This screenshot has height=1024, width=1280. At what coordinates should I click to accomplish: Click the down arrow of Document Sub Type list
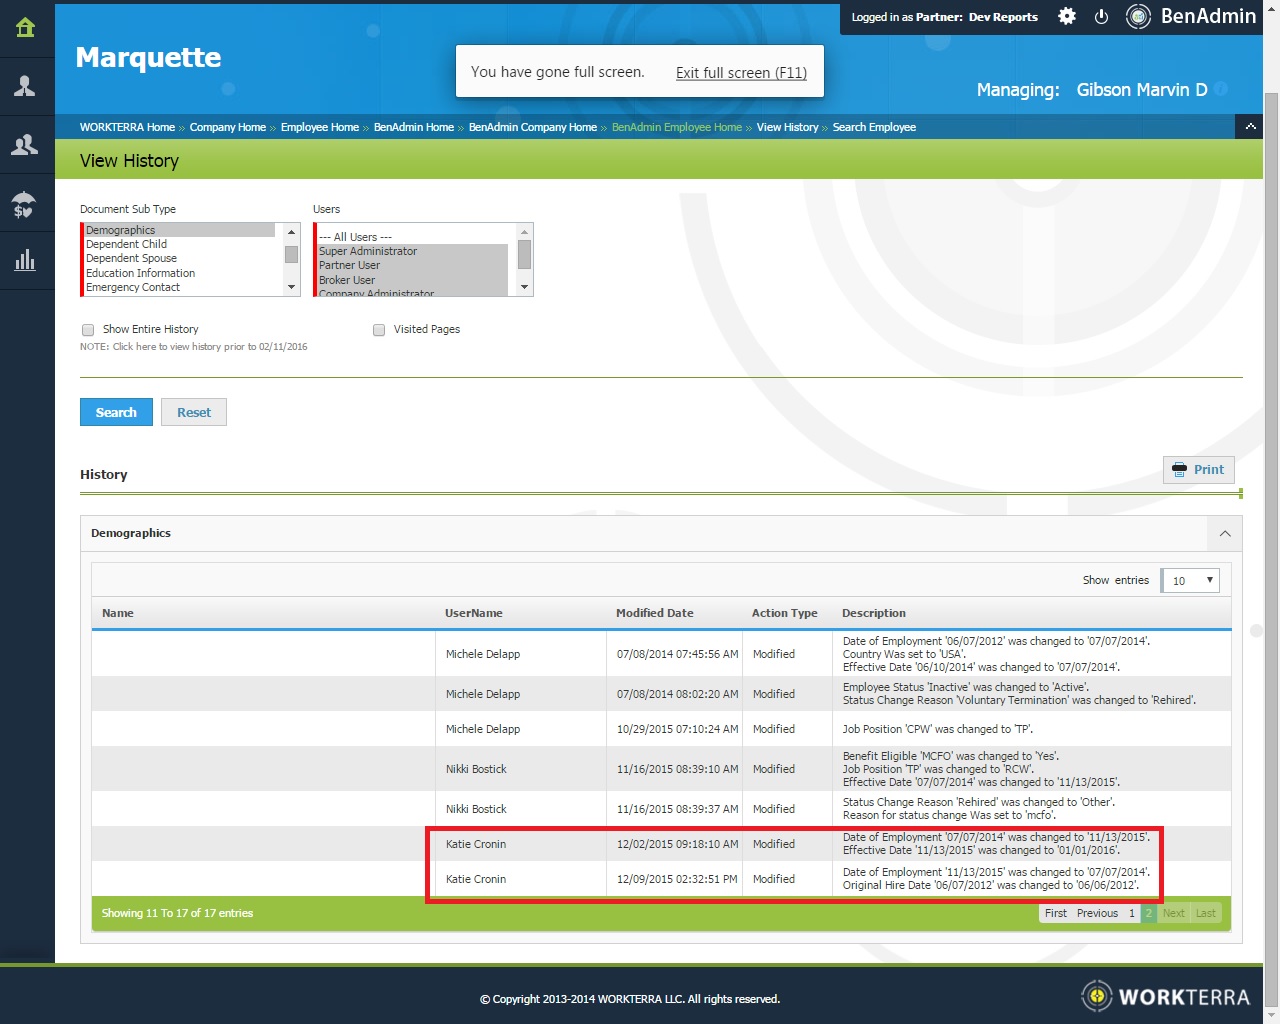292,288
